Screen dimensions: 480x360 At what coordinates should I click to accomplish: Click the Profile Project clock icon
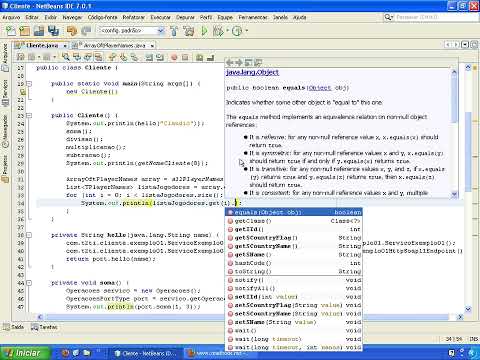237,31
